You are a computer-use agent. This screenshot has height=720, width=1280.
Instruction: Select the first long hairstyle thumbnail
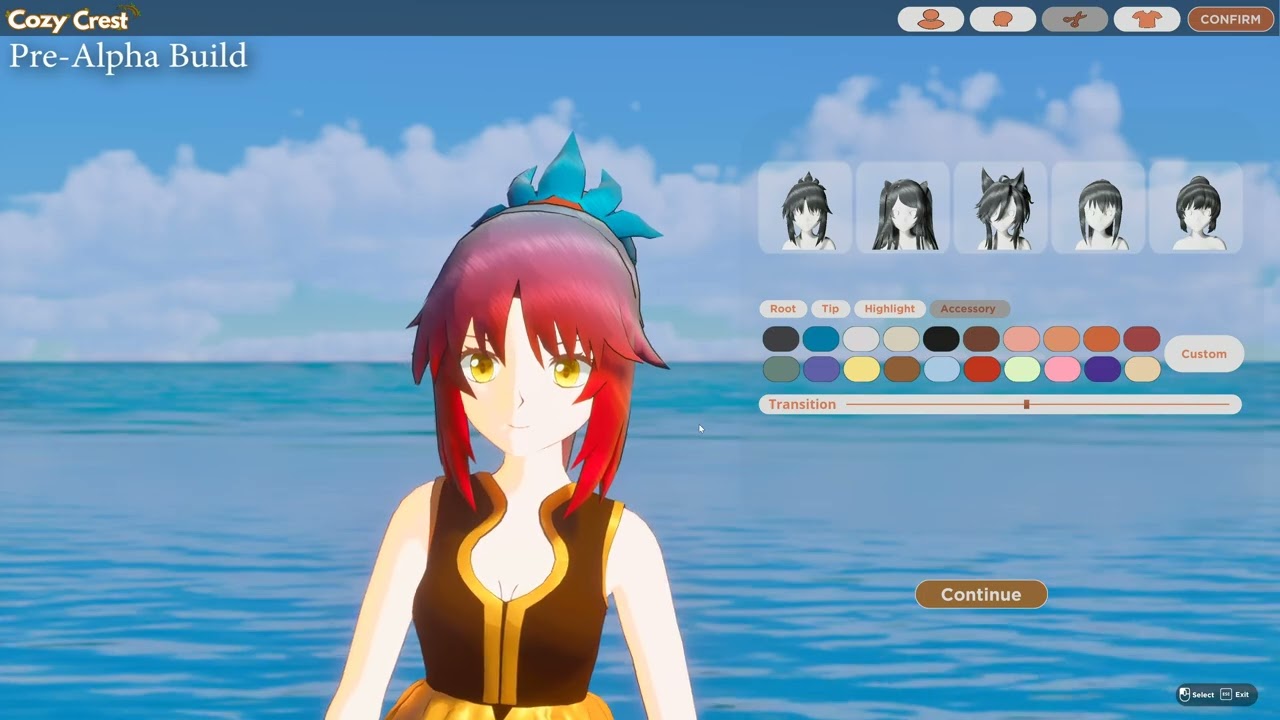(x=901, y=207)
